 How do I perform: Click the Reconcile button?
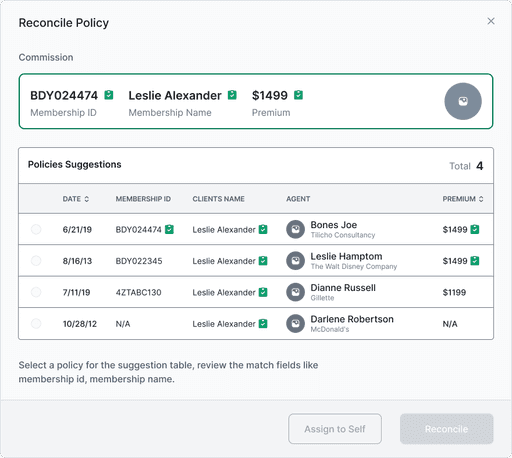click(447, 429)
